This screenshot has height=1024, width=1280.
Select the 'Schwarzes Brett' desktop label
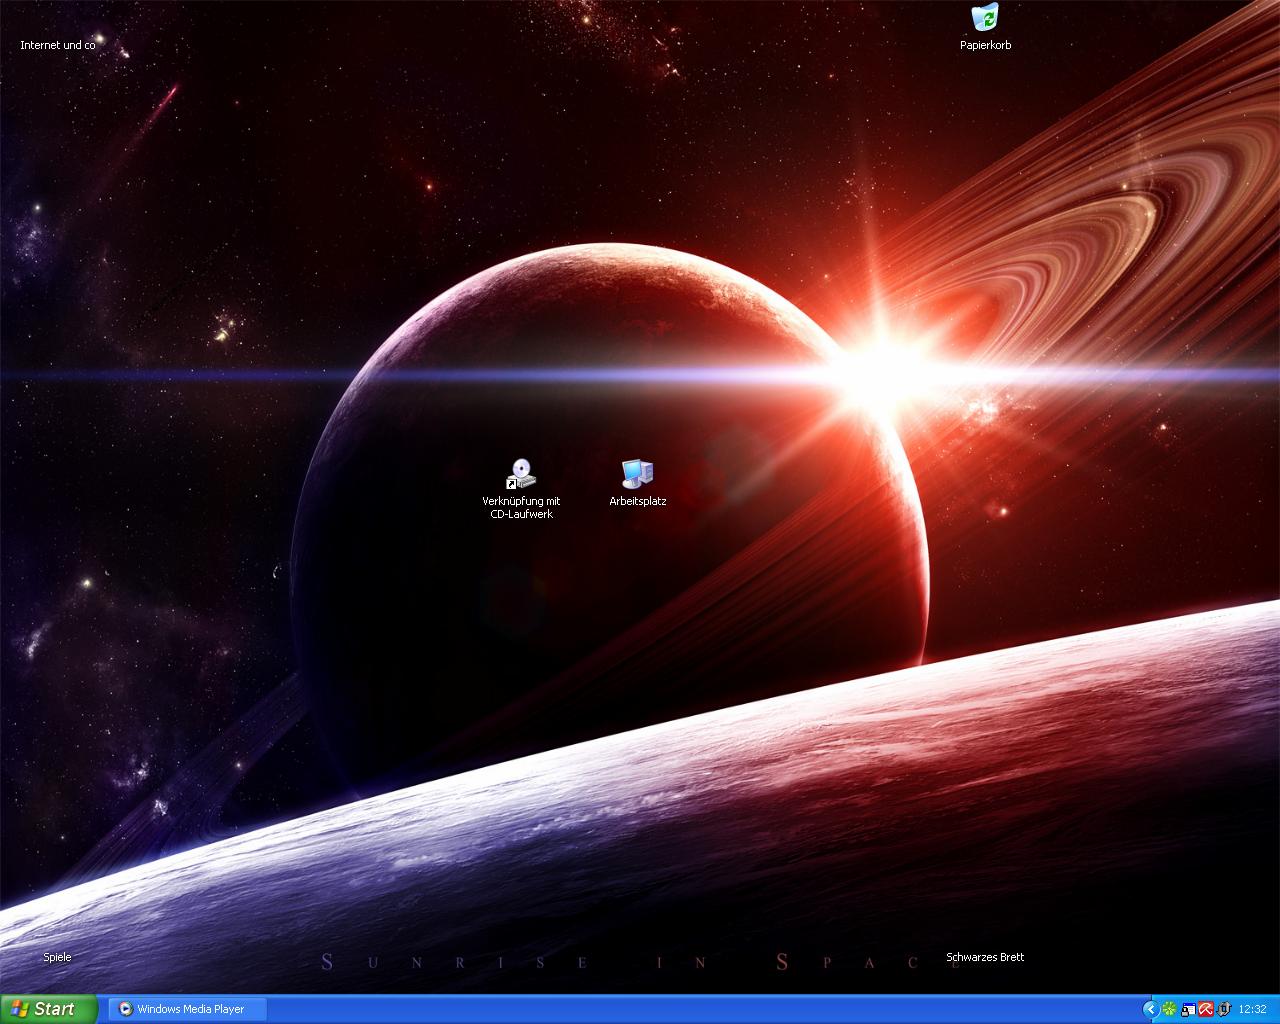click(x=985, y=957)
